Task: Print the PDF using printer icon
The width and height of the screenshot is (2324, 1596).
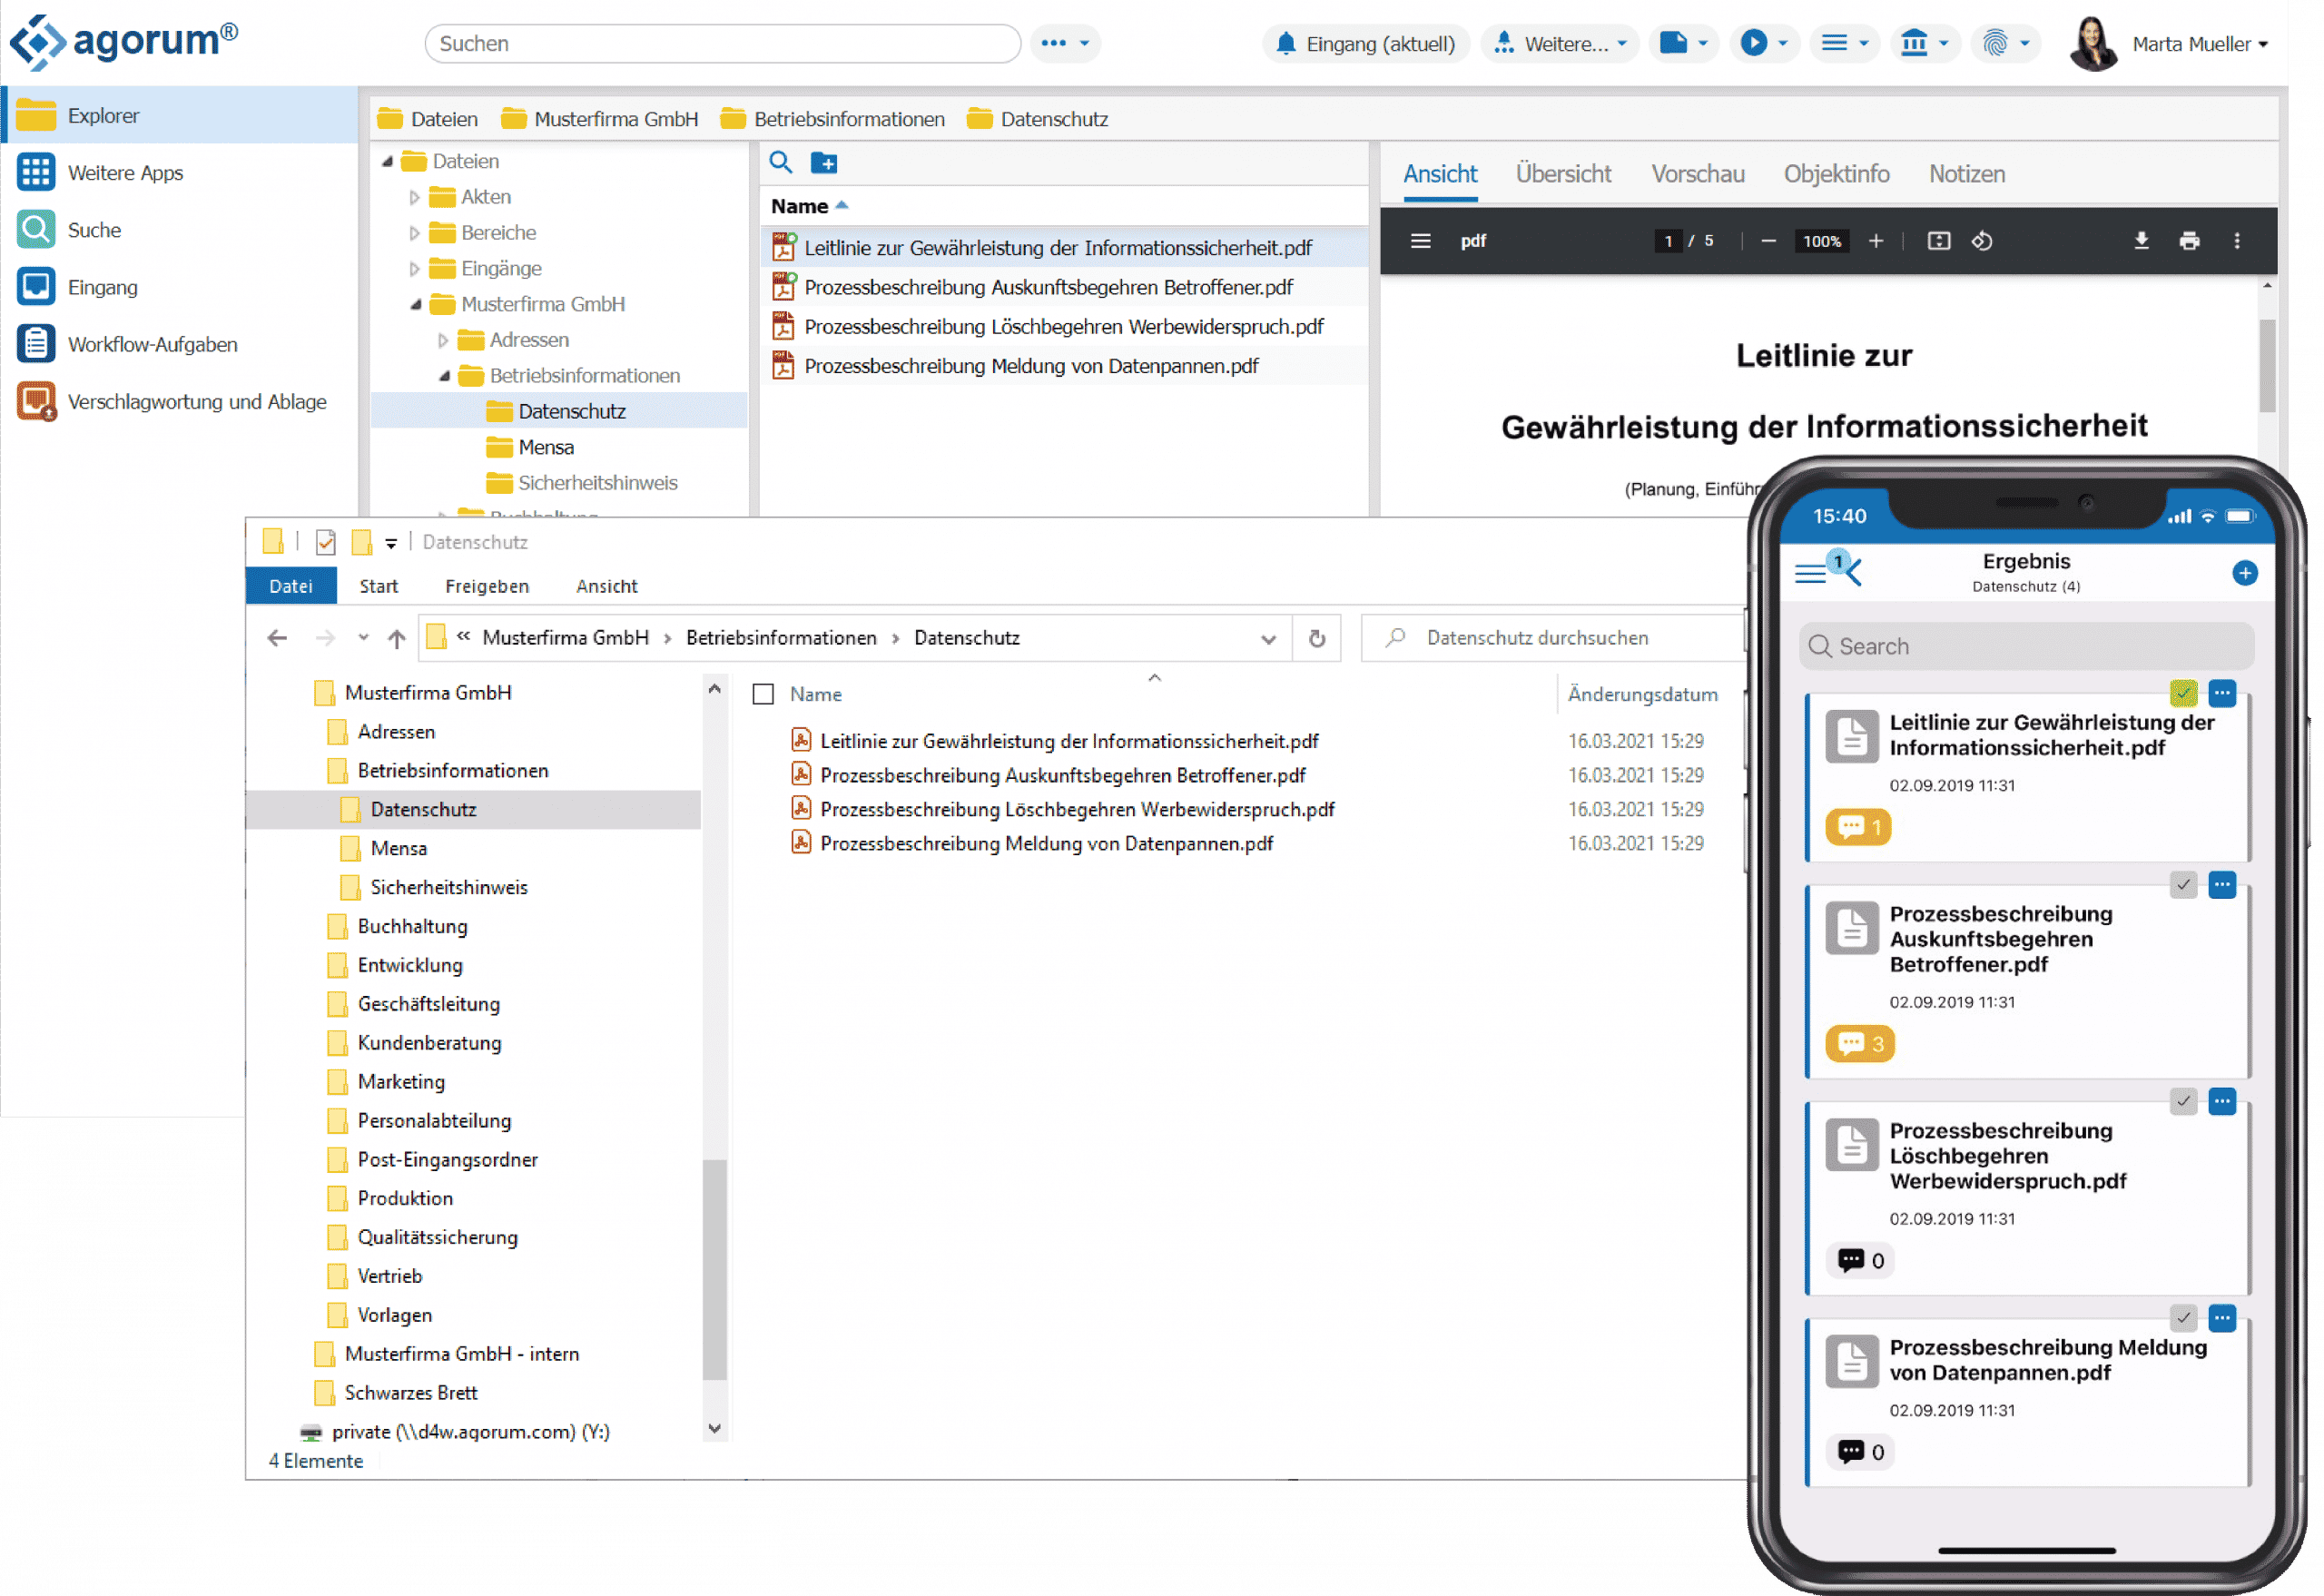Action: coord(2189,241)
